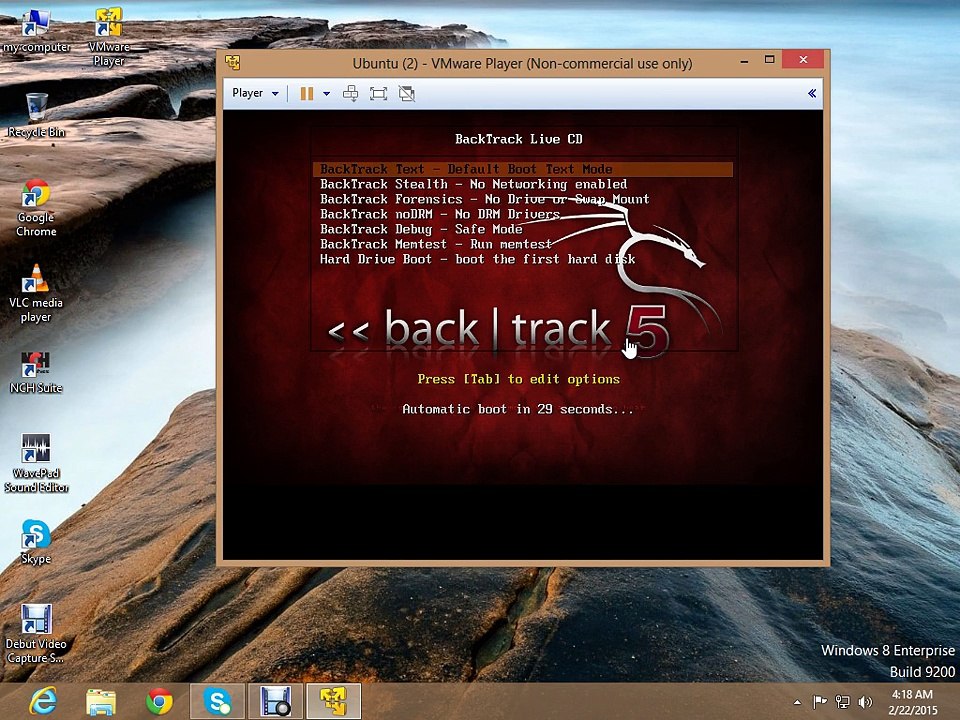Open File Explorer from the taskbar

(102, 702)
